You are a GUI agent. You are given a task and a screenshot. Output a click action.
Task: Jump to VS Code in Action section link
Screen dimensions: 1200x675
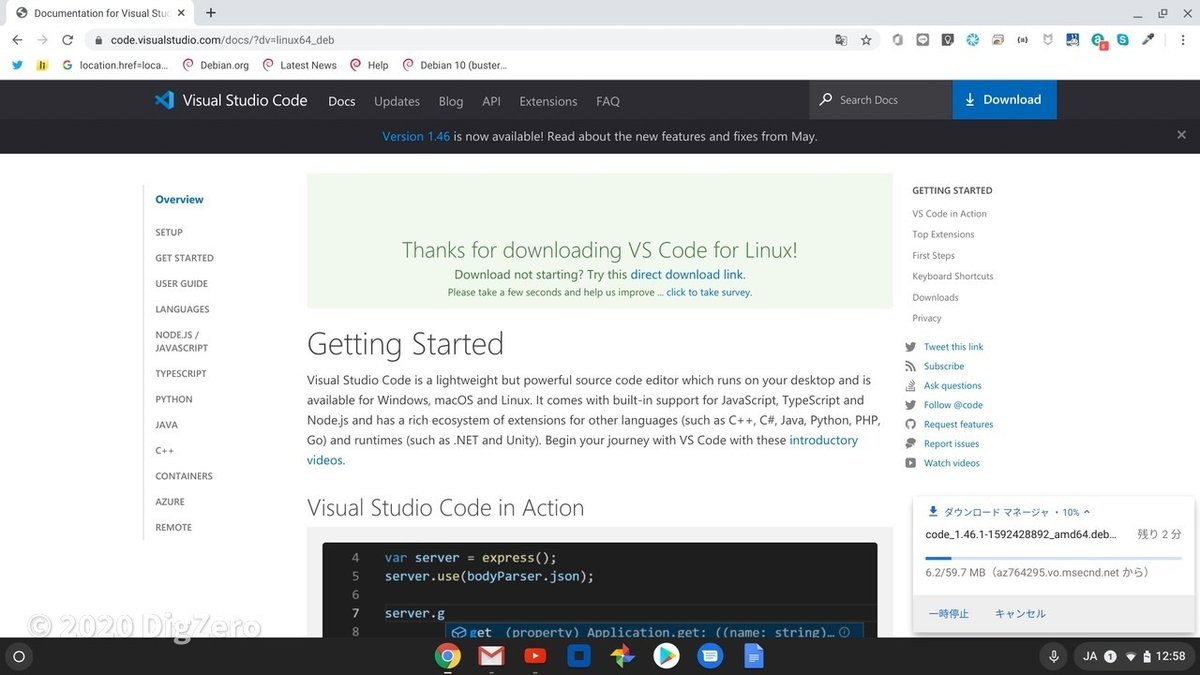(949, 214)
